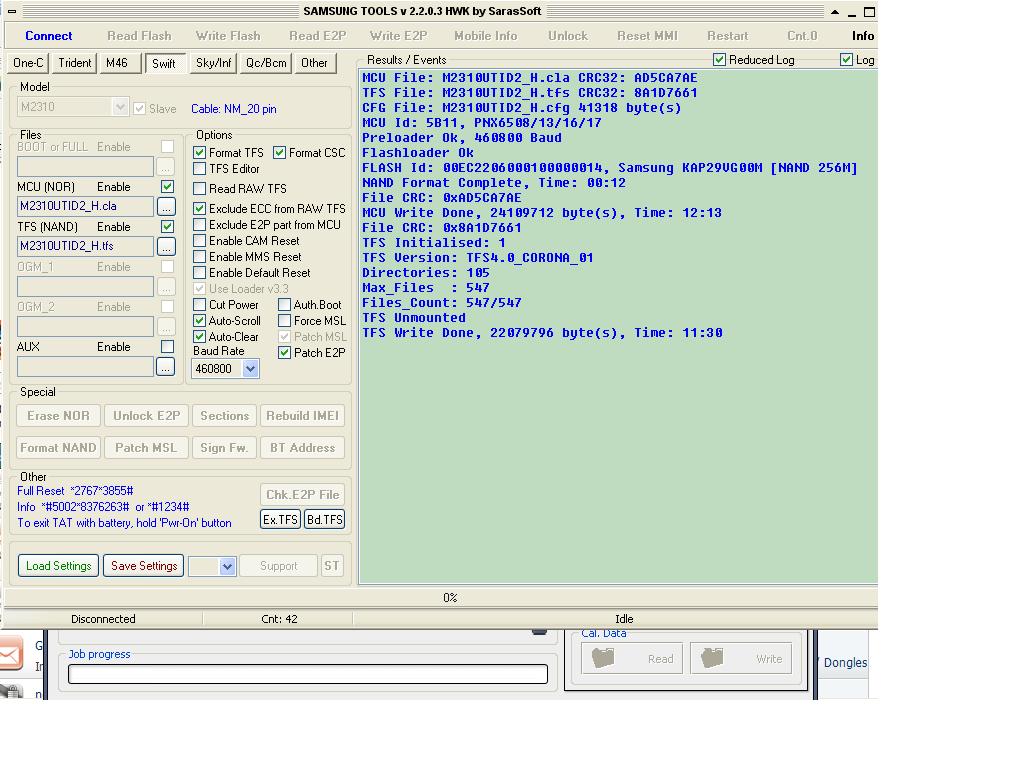Toggle Exclude ECC from RAW TFS
Viewport: 1024px width, 768px height.
(x=200, y=209)
